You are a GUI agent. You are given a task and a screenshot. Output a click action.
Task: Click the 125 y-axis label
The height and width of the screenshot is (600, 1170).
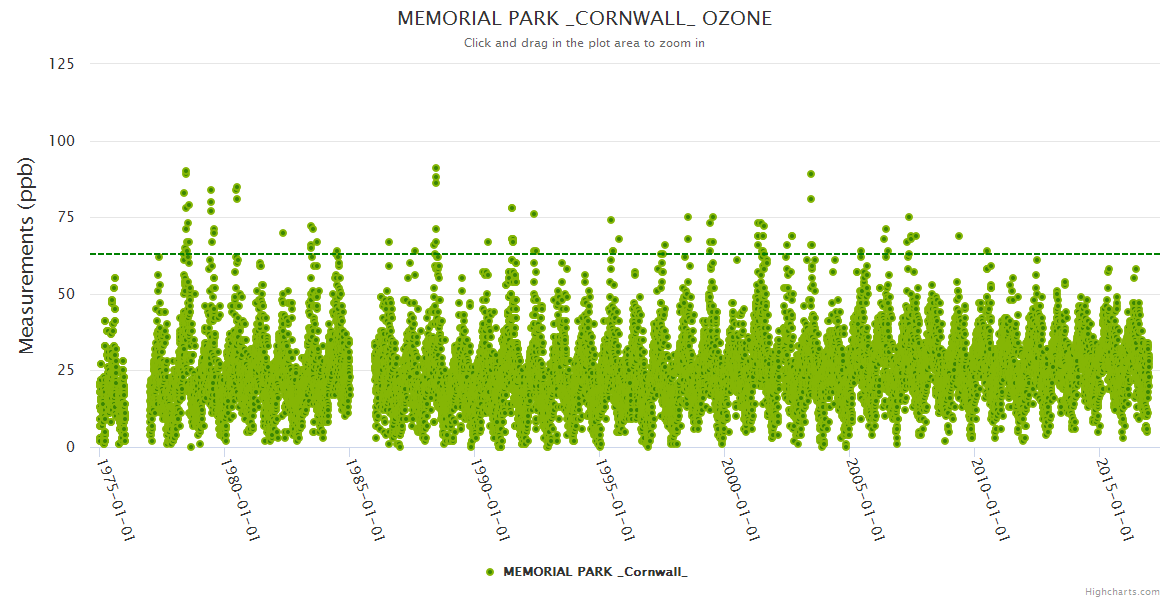point(61,64)
